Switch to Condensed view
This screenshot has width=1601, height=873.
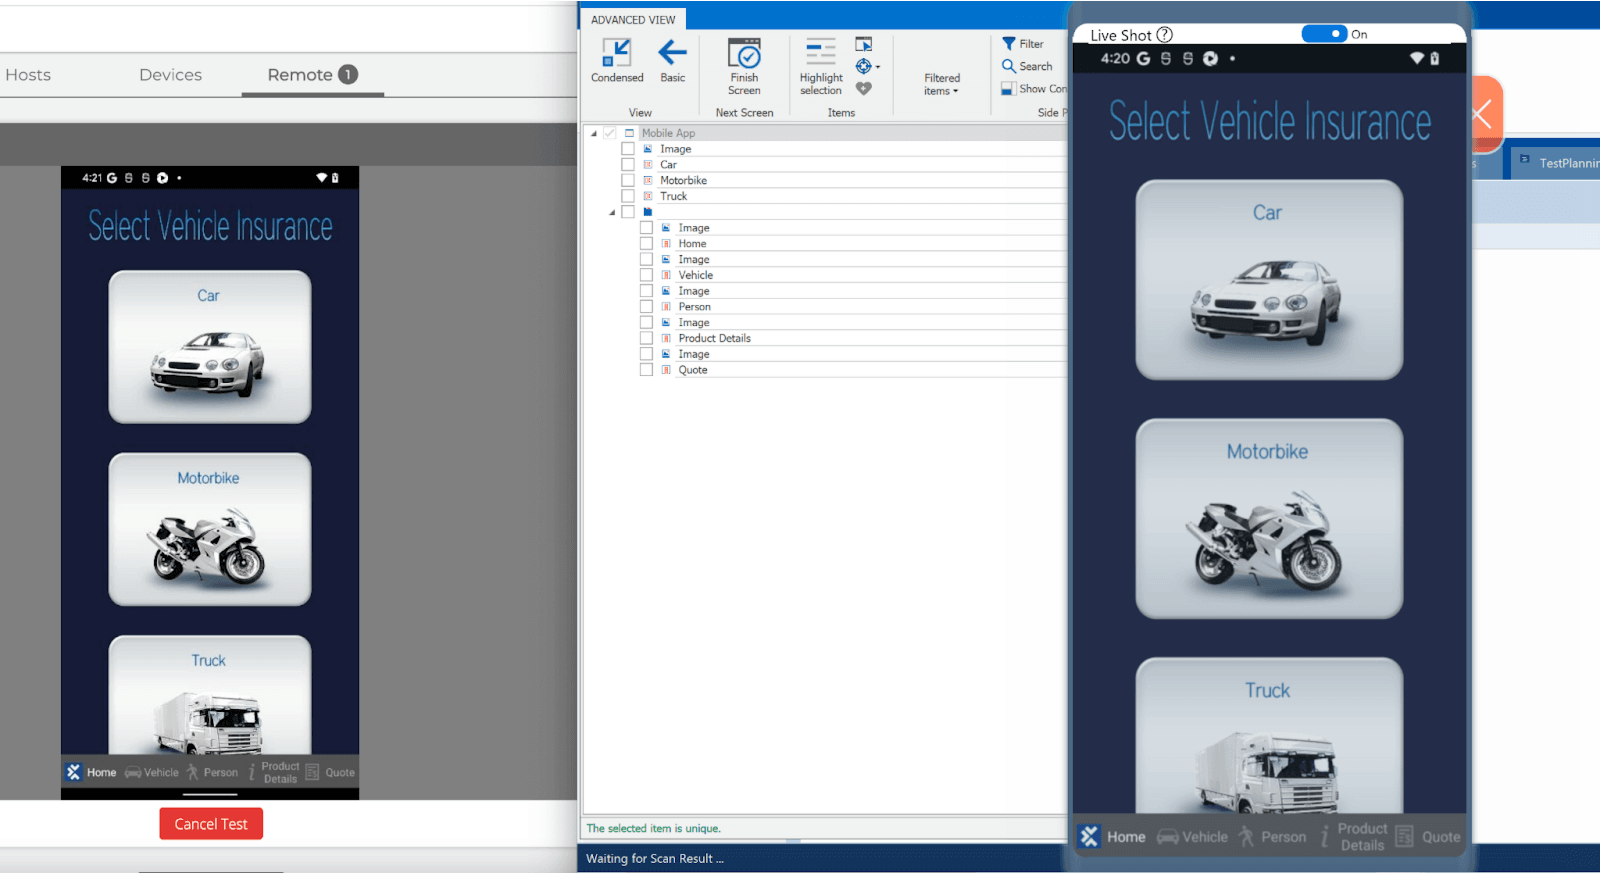coord(617,60)
